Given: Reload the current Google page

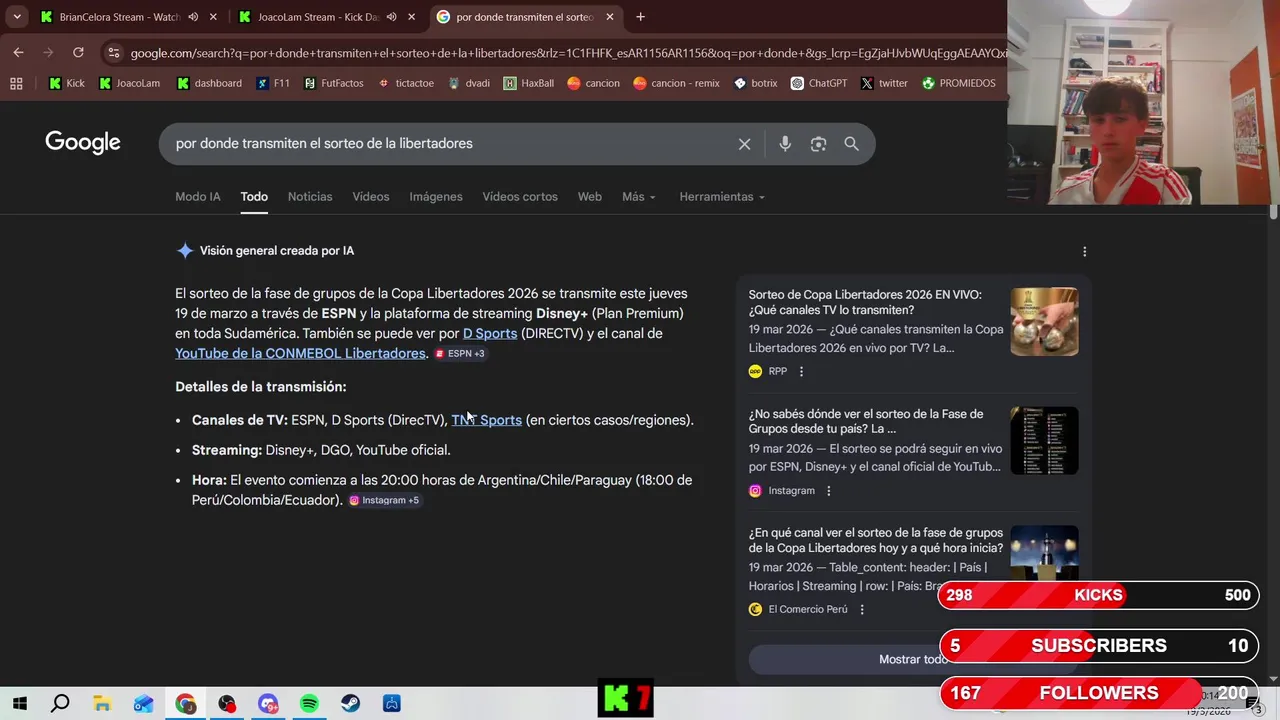Looking at the screenshot, I should tap(78, 52).
